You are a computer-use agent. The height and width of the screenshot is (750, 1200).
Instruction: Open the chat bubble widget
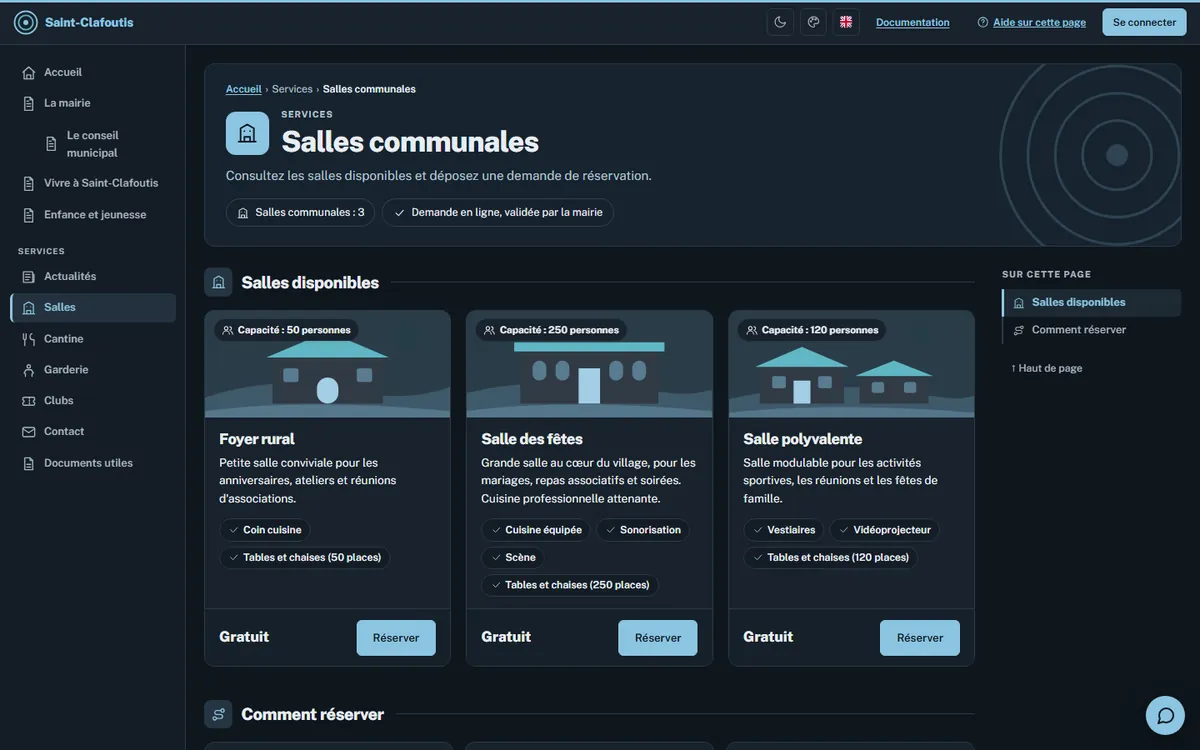[x=1165, y=716]
